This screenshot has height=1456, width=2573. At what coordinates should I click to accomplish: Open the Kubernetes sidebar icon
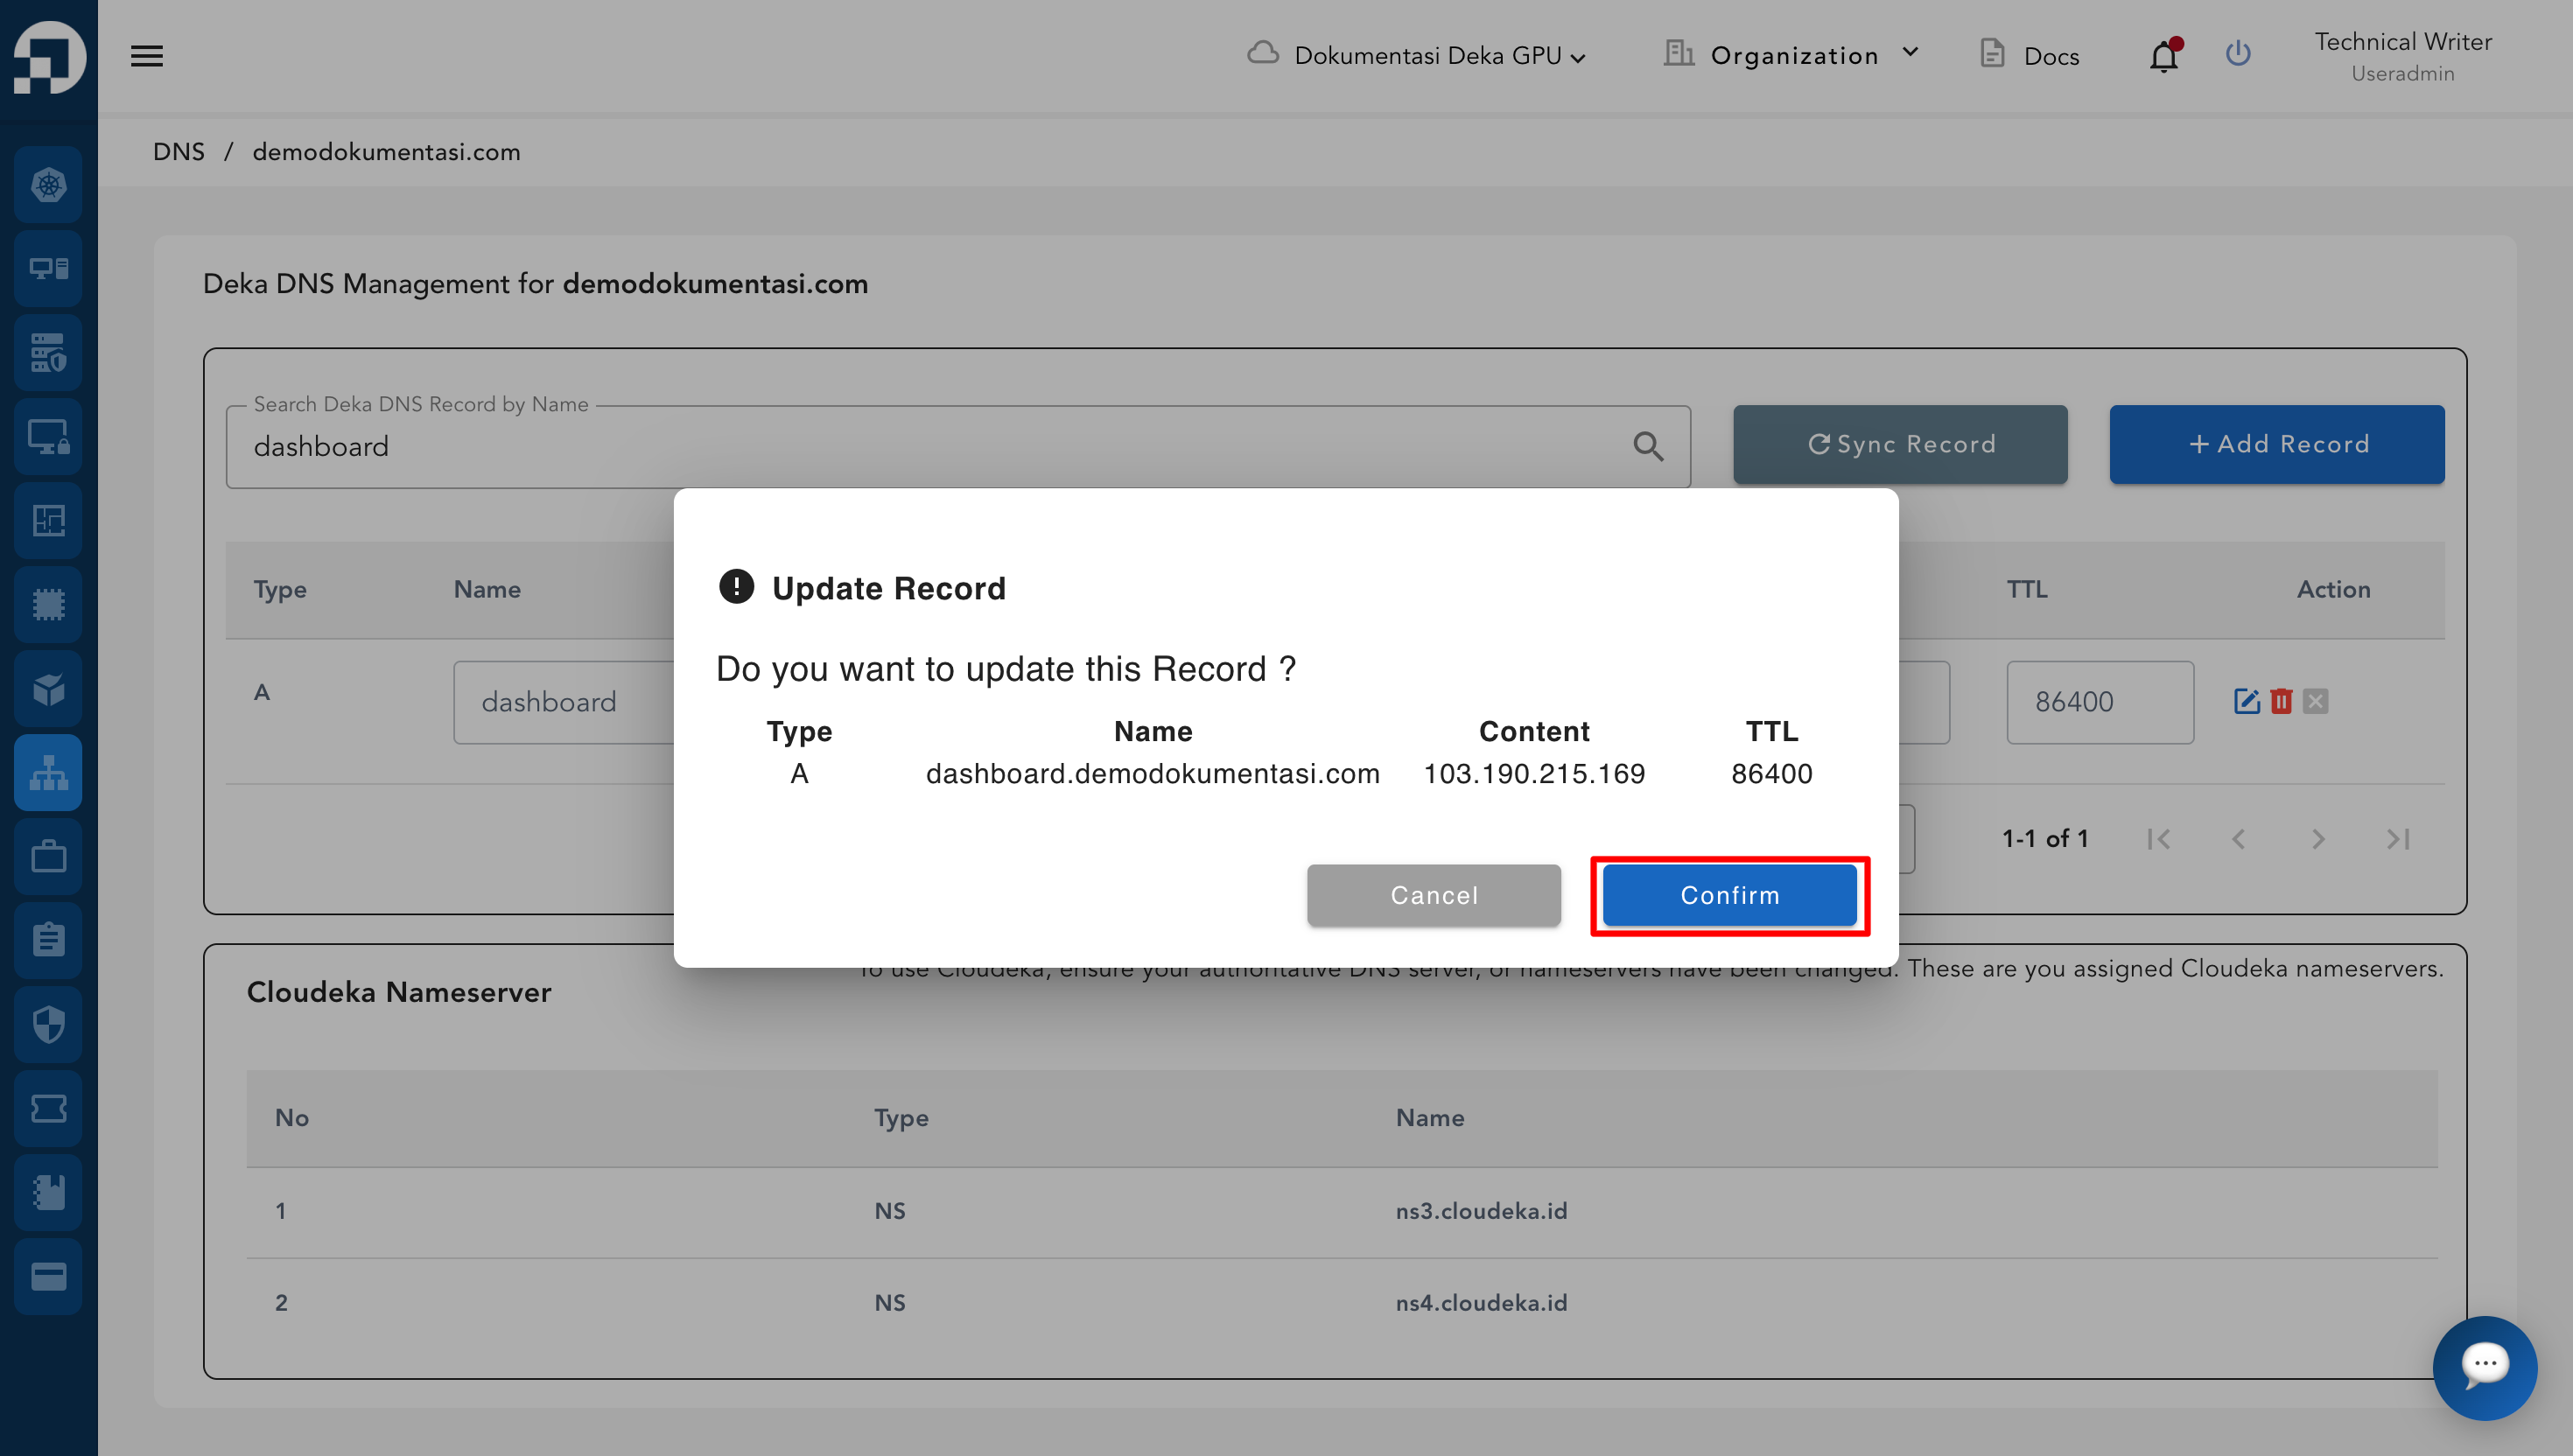pos(48,184)
